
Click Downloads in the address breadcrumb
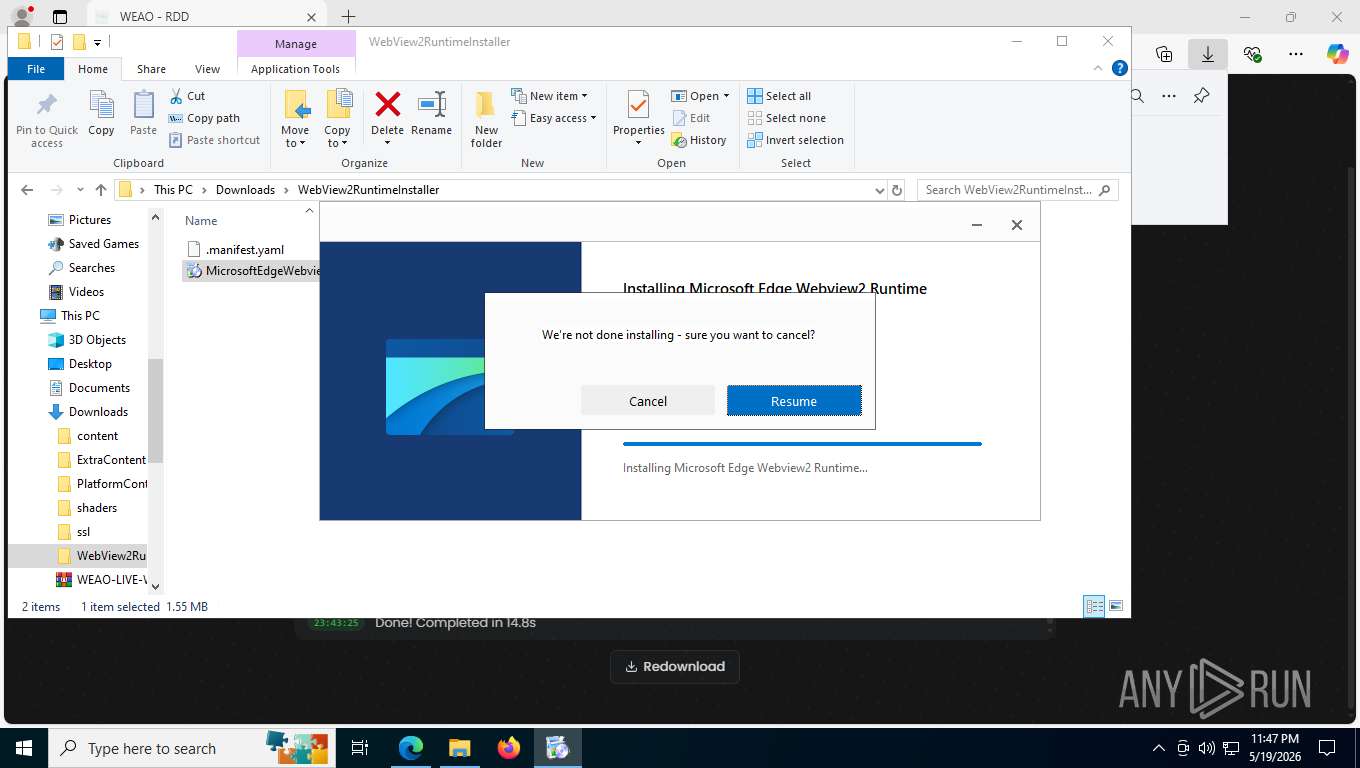[245, 190]
